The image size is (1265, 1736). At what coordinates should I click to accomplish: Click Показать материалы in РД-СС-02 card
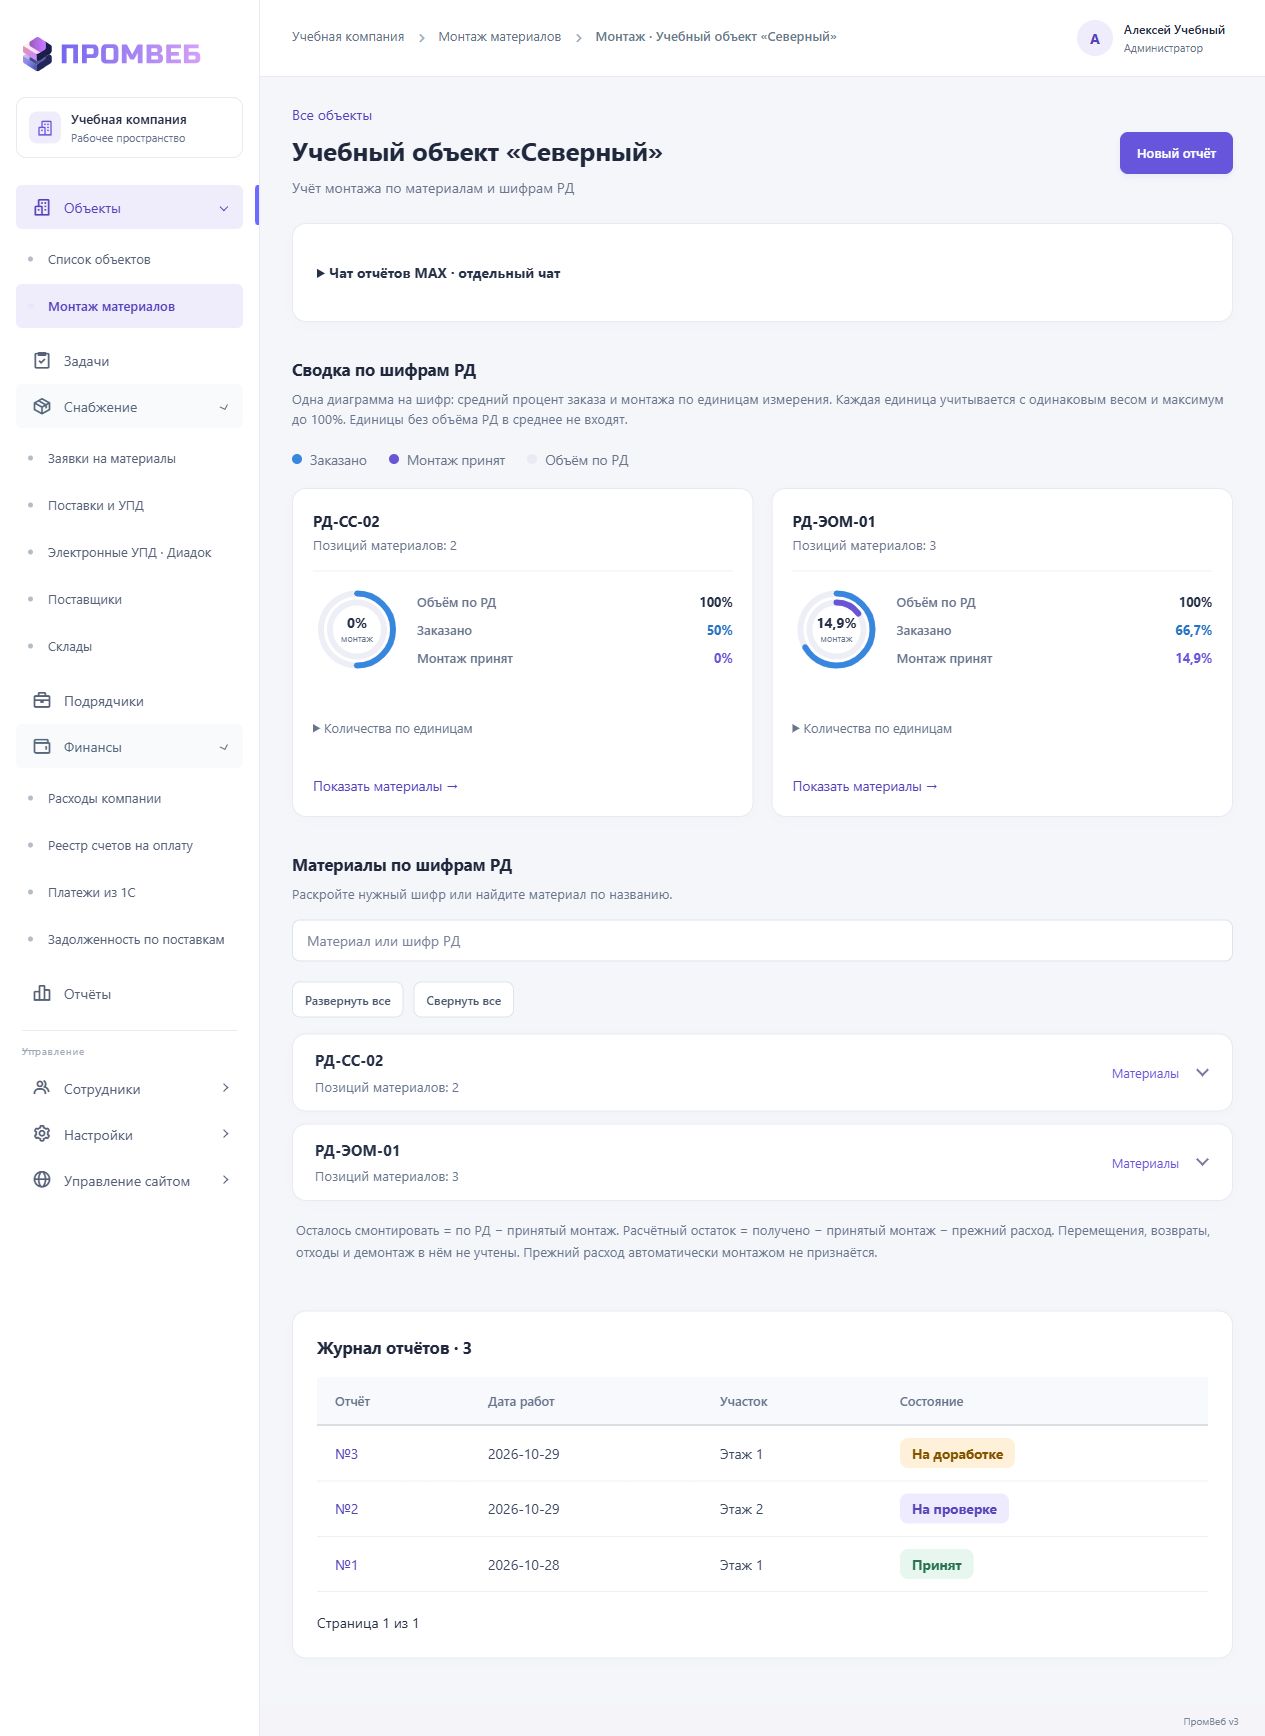tap(385, 787)
